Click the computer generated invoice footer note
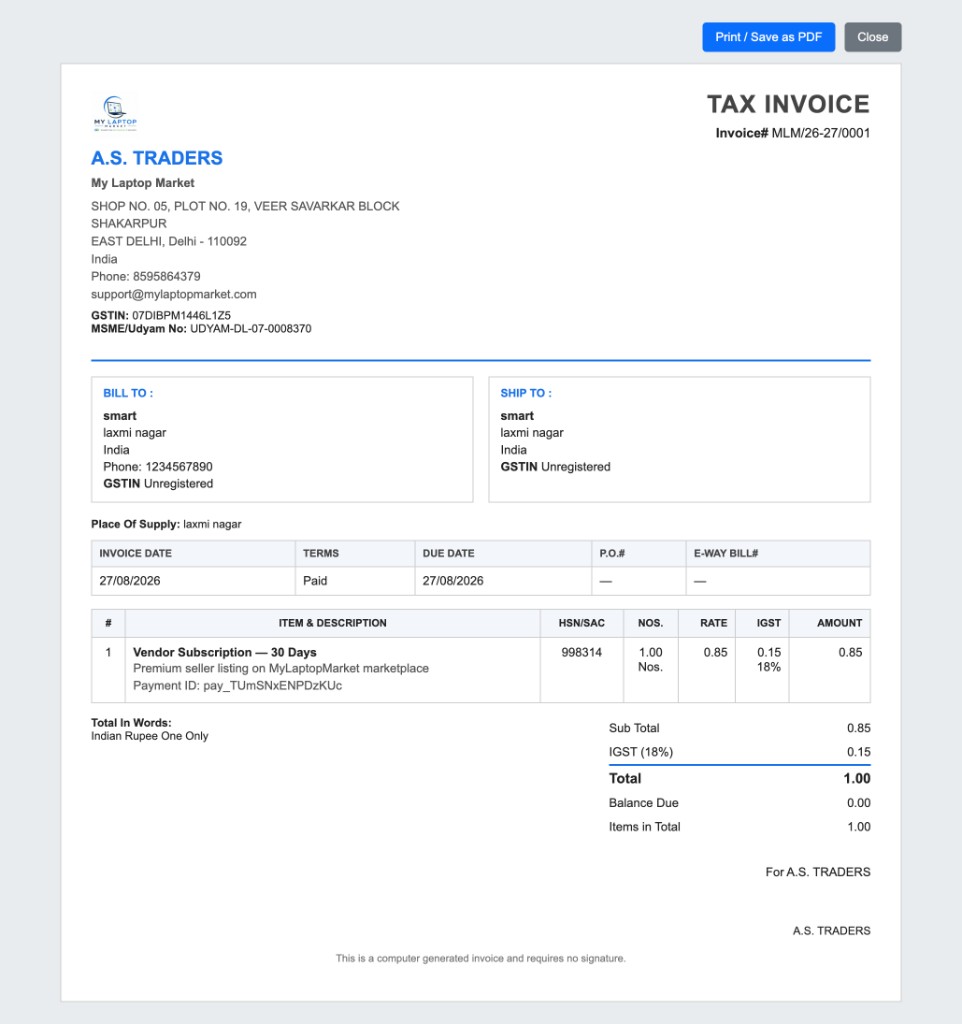The height and width of the screenshot is (1024, 962). [x=481, y=959]
